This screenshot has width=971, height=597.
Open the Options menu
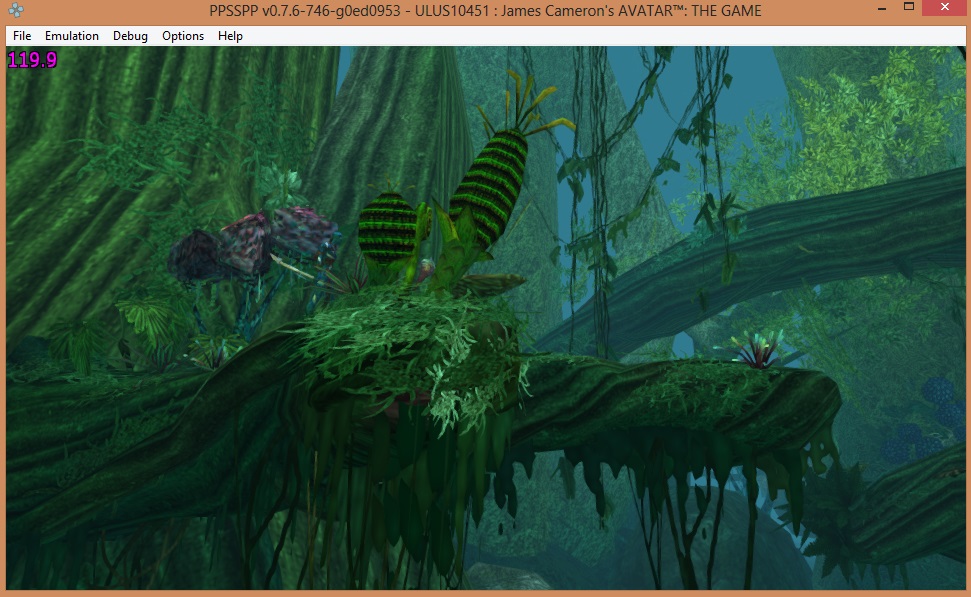[183, 36]
